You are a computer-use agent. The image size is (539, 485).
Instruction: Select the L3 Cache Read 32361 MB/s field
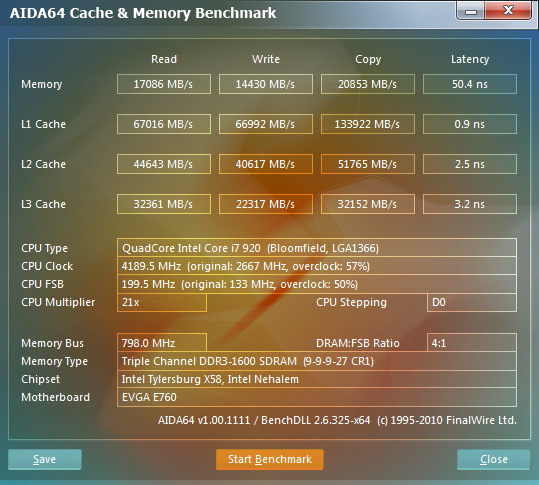[164, 204]
